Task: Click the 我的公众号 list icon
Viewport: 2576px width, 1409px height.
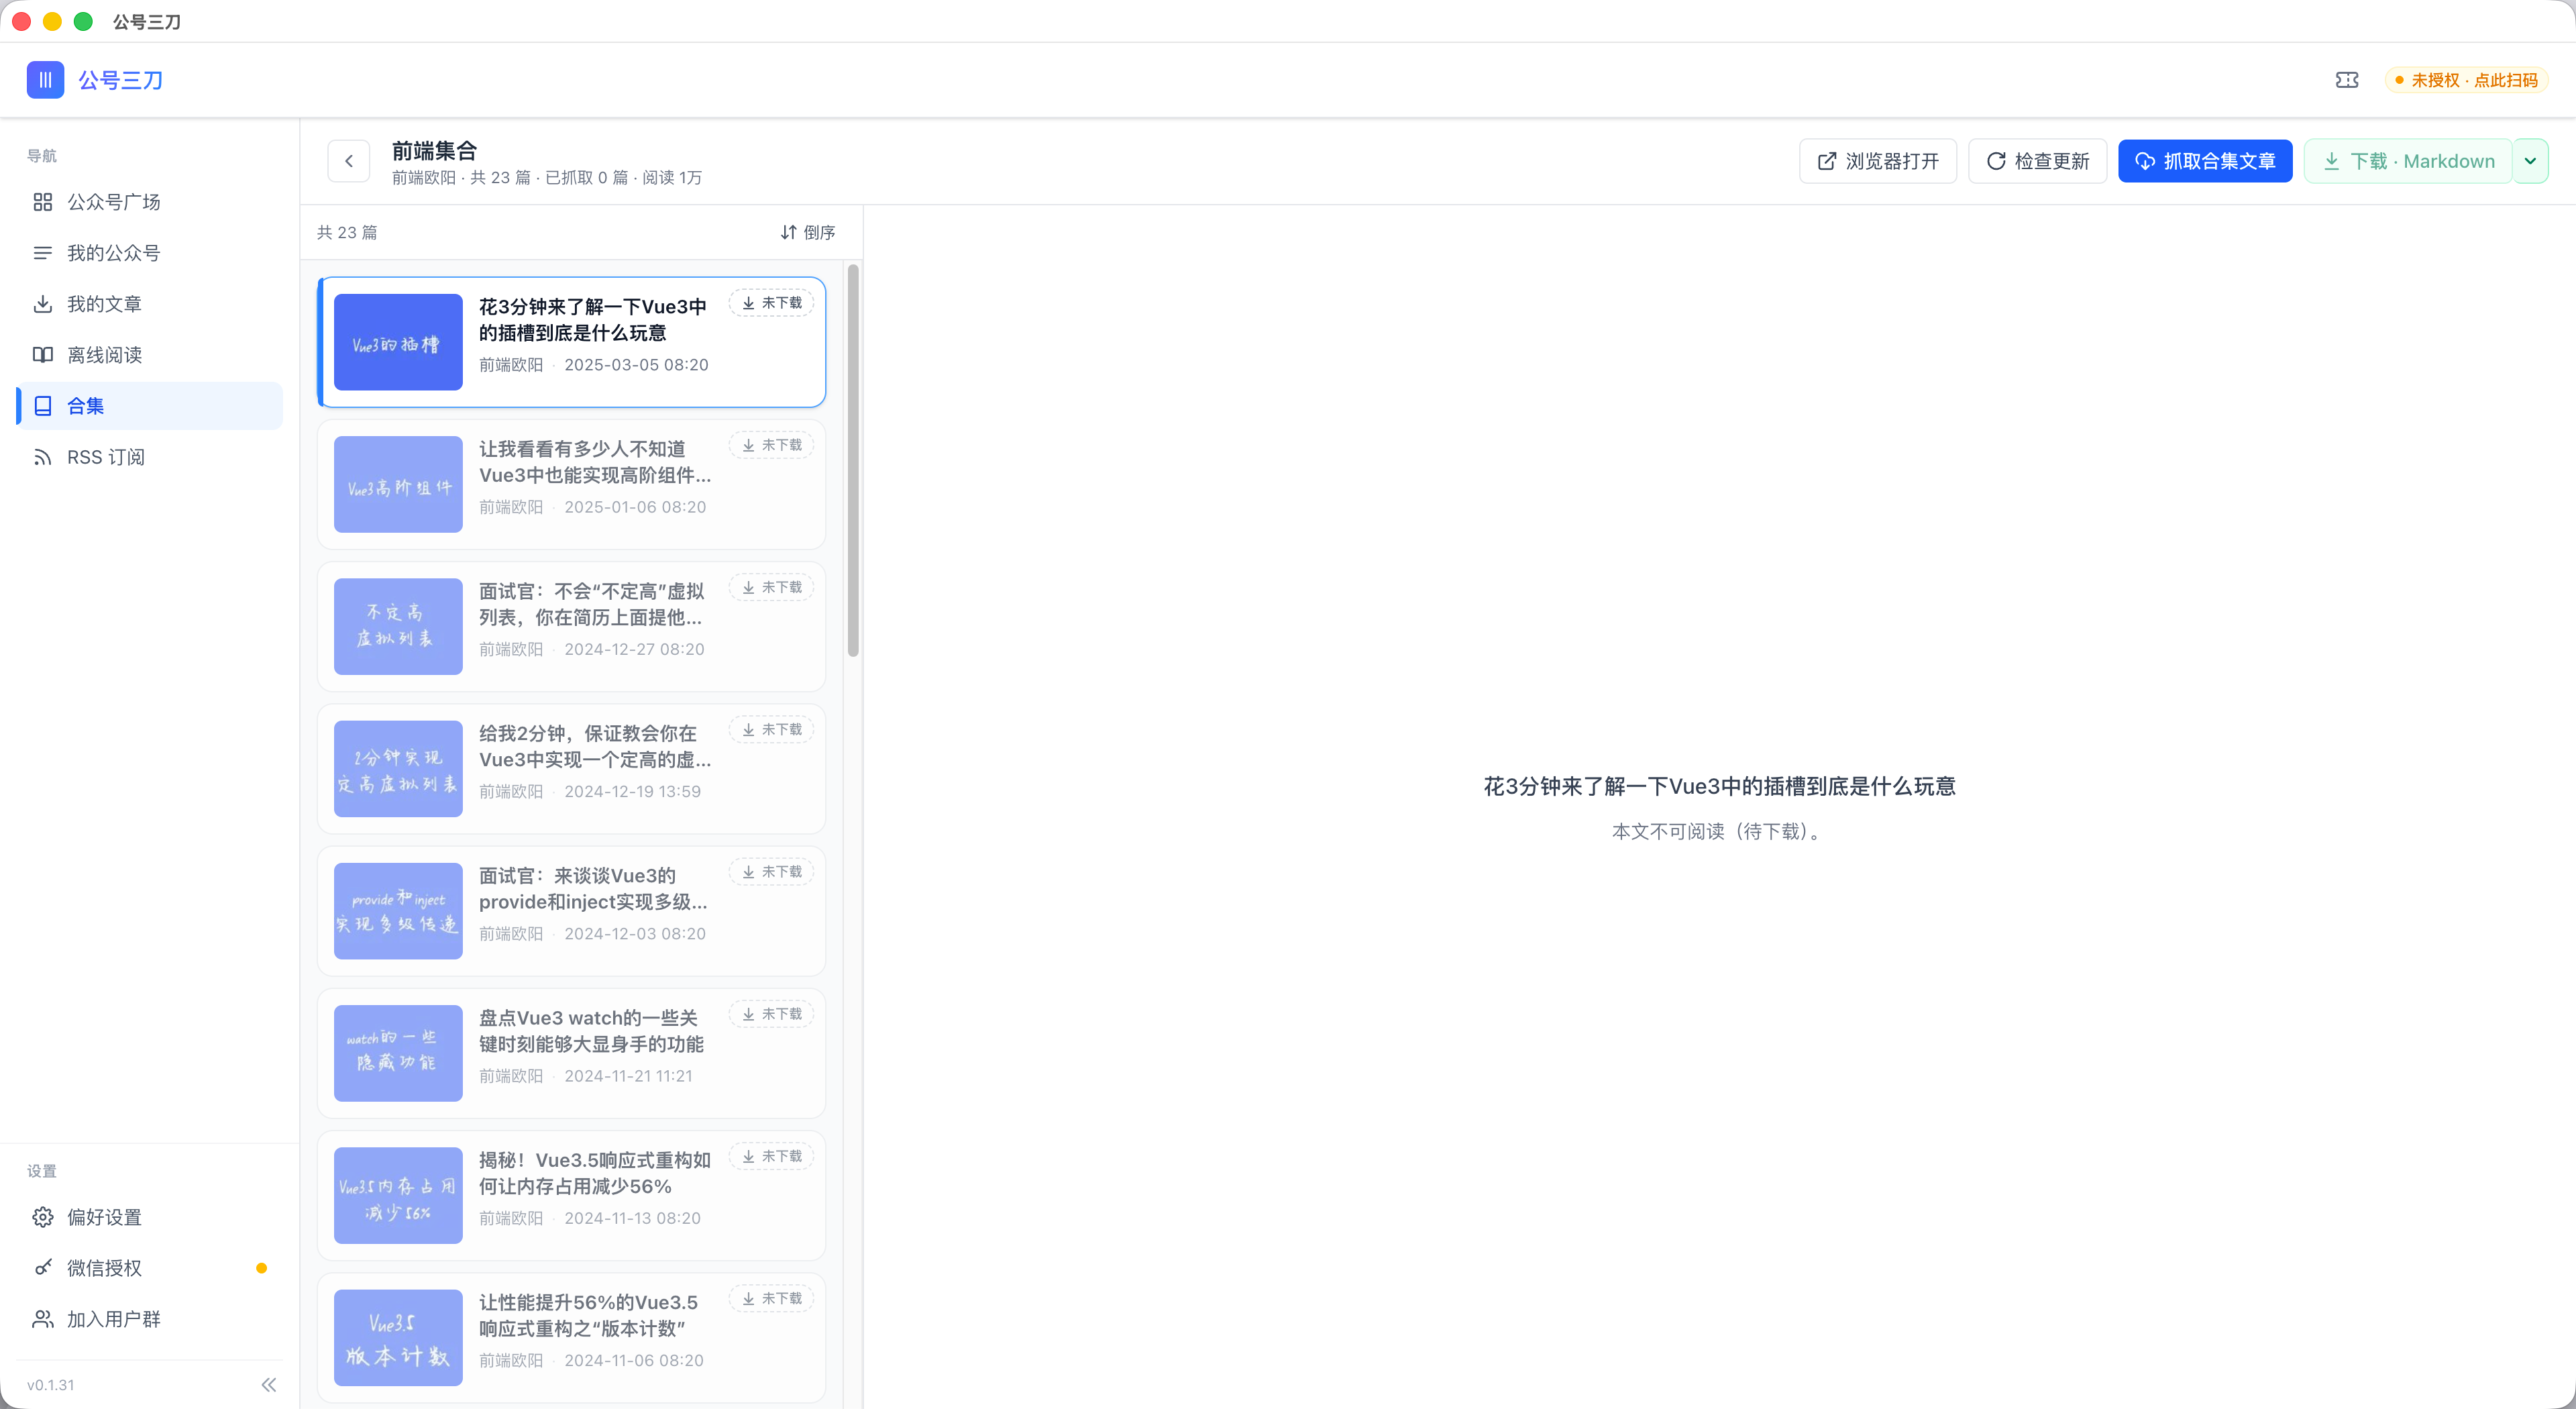Action: click(x=42, y=253)
